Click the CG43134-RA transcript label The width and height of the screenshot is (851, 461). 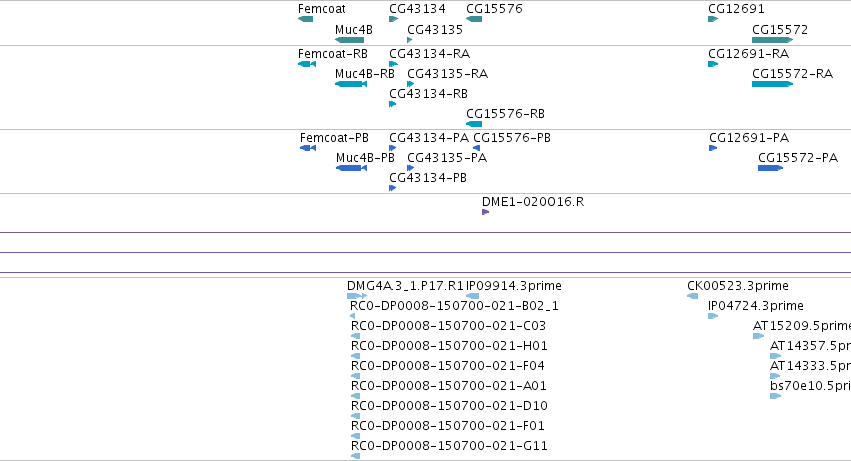click(430, 54)
